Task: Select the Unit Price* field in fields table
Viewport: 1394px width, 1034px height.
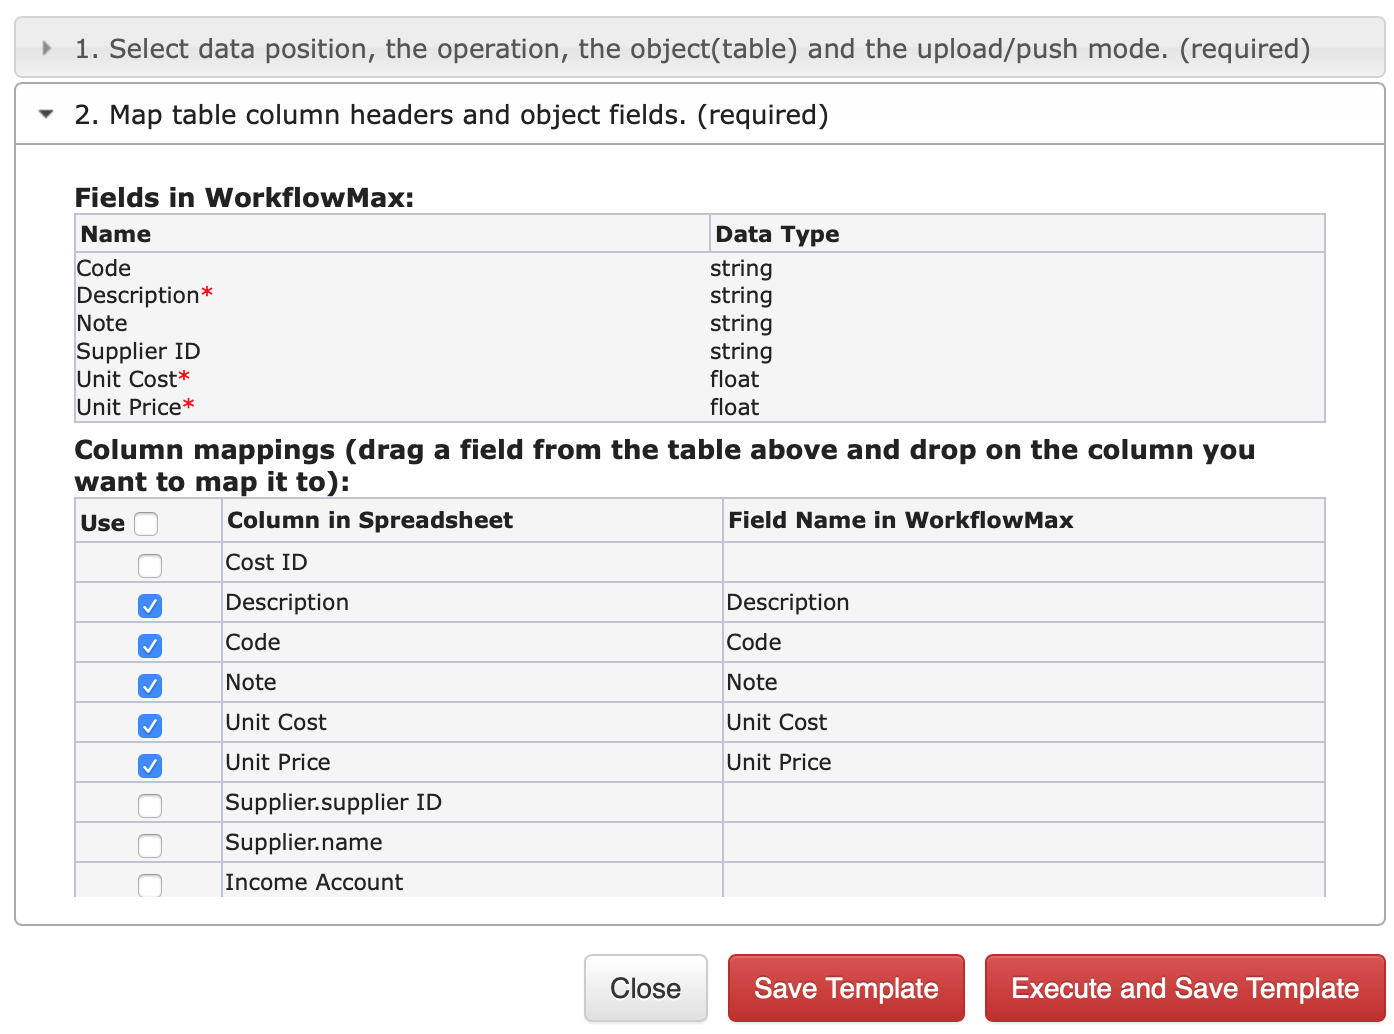Action: pyautogui.click(x=135, y=407)
